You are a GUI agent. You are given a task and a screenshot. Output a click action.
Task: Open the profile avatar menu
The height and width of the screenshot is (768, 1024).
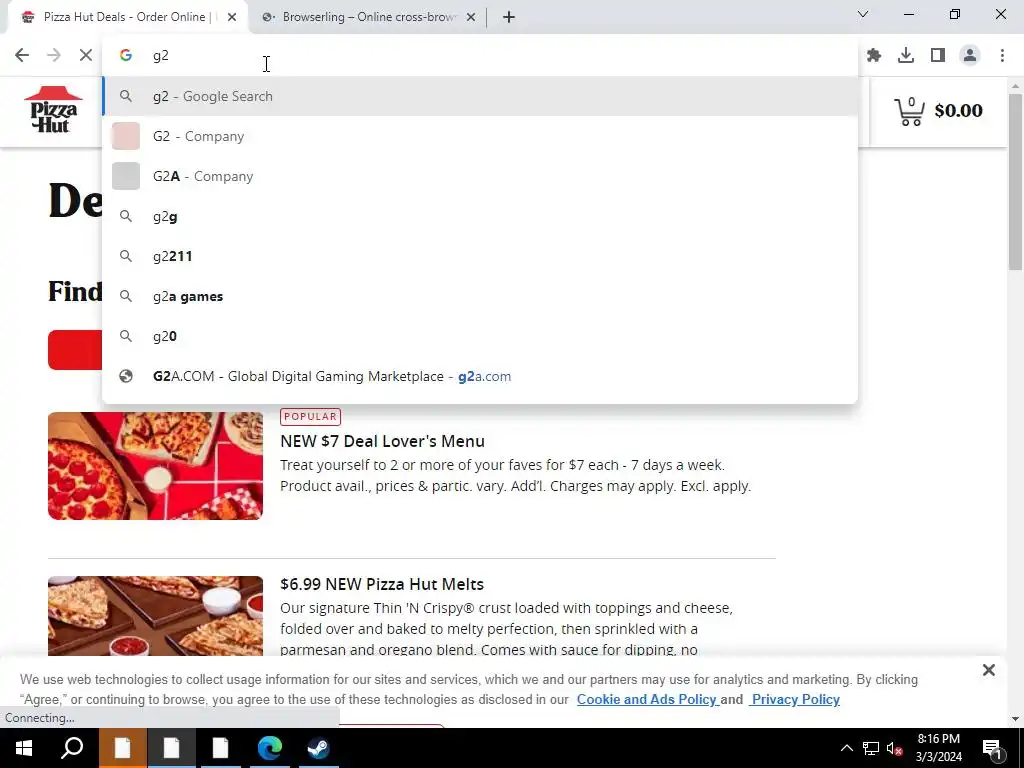point(970,56)
